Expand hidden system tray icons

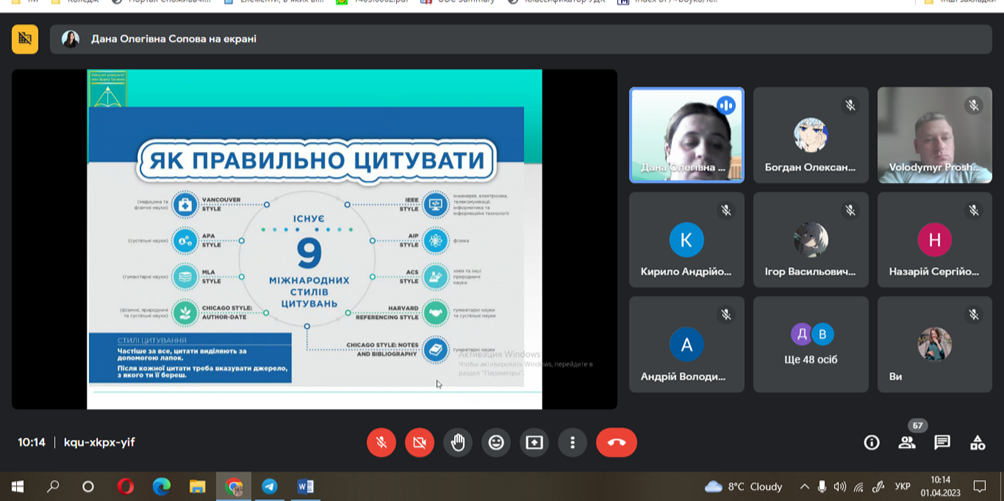click(x=804, y=487)
